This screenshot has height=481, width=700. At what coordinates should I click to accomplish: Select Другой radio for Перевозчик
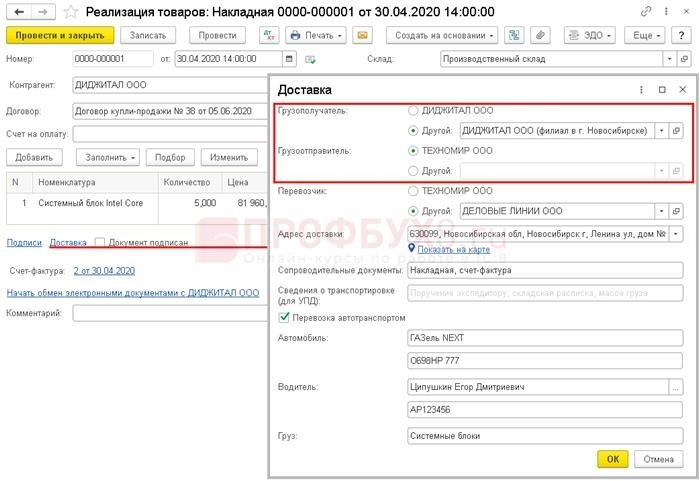pyautogui.click(x=413, y=211)
